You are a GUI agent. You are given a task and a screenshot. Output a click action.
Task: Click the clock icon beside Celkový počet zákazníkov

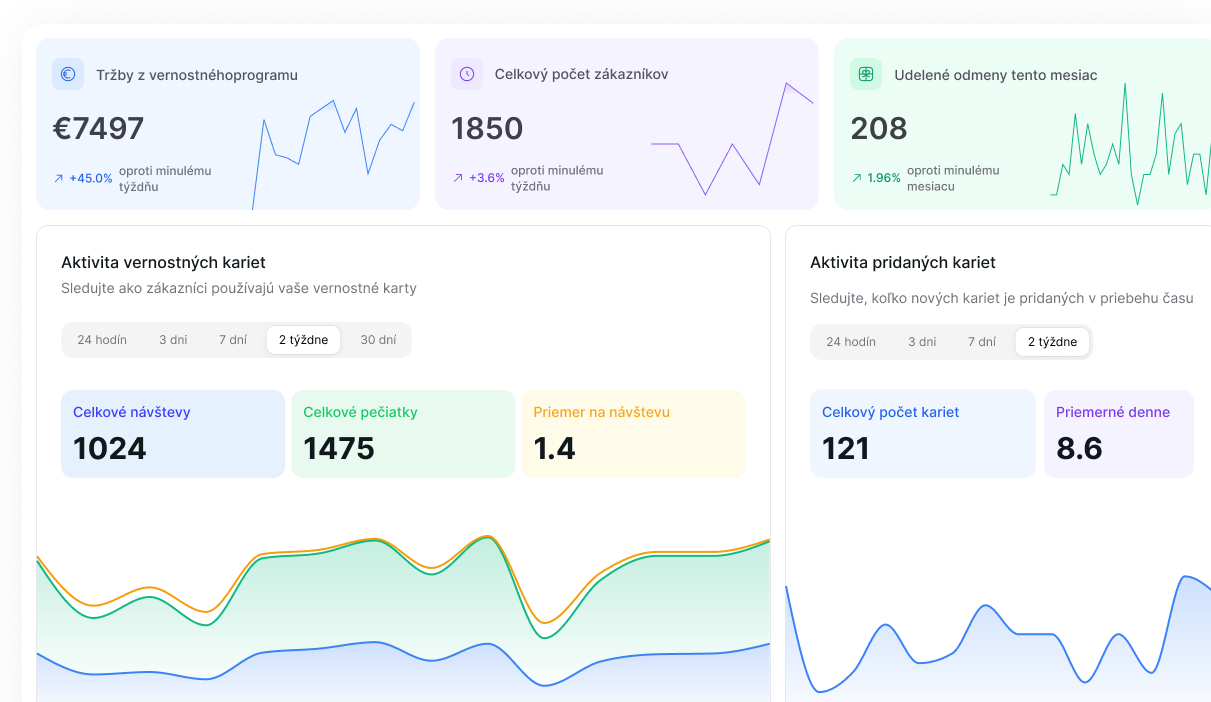(x=467, y=74)
